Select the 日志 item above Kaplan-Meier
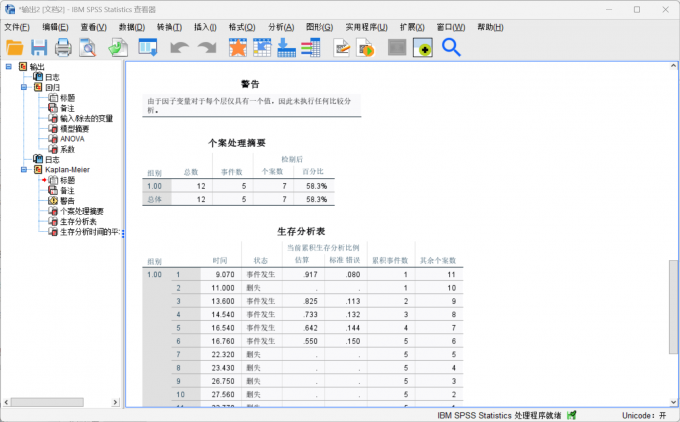Screen dimensions: 680x422 click(52, 160)
